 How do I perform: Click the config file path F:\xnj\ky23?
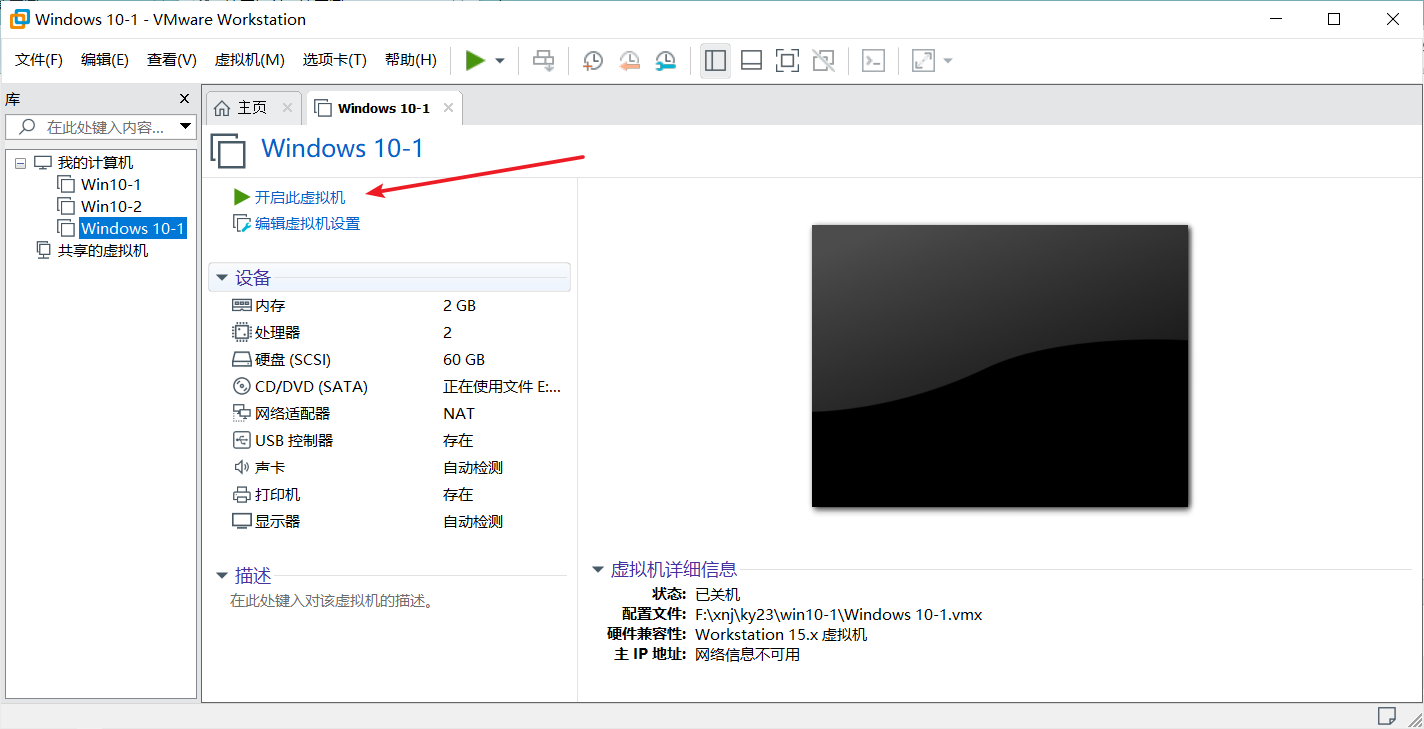pos(839,614)
